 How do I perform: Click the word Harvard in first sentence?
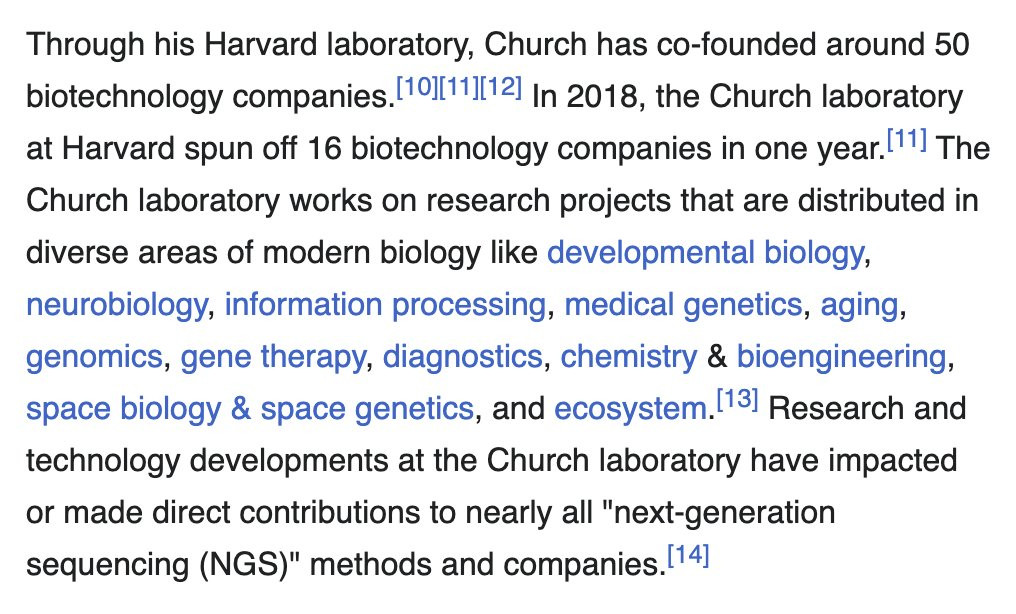coord(260,45)
